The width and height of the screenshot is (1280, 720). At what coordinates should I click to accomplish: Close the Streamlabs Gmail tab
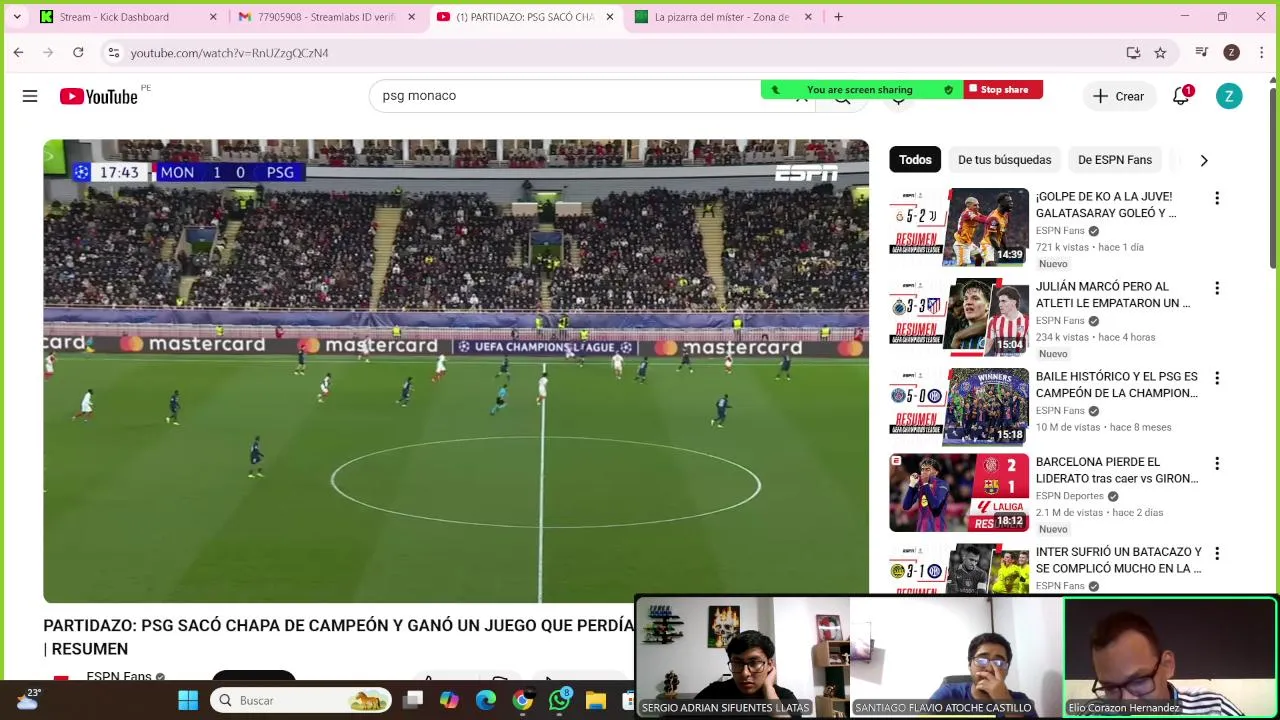click(411, 17)
